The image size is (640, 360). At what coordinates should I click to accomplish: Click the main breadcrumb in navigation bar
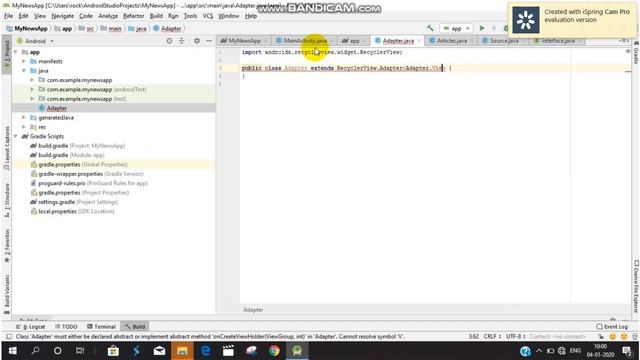[111, 29]
